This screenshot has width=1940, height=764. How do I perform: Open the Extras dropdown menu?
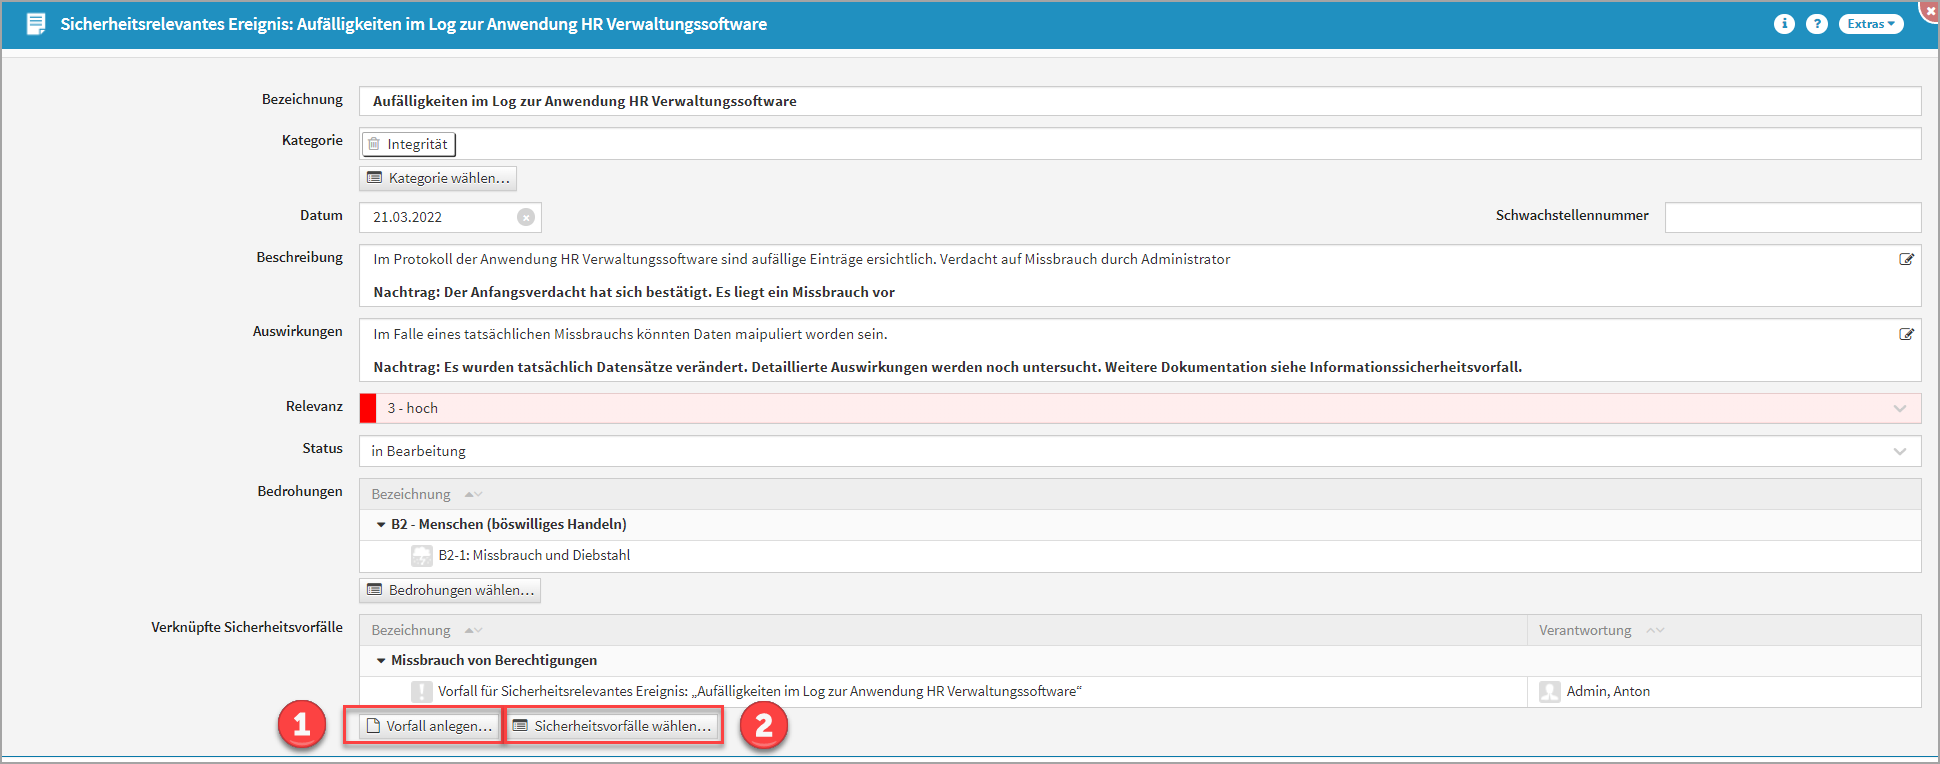pos(1870,24)
